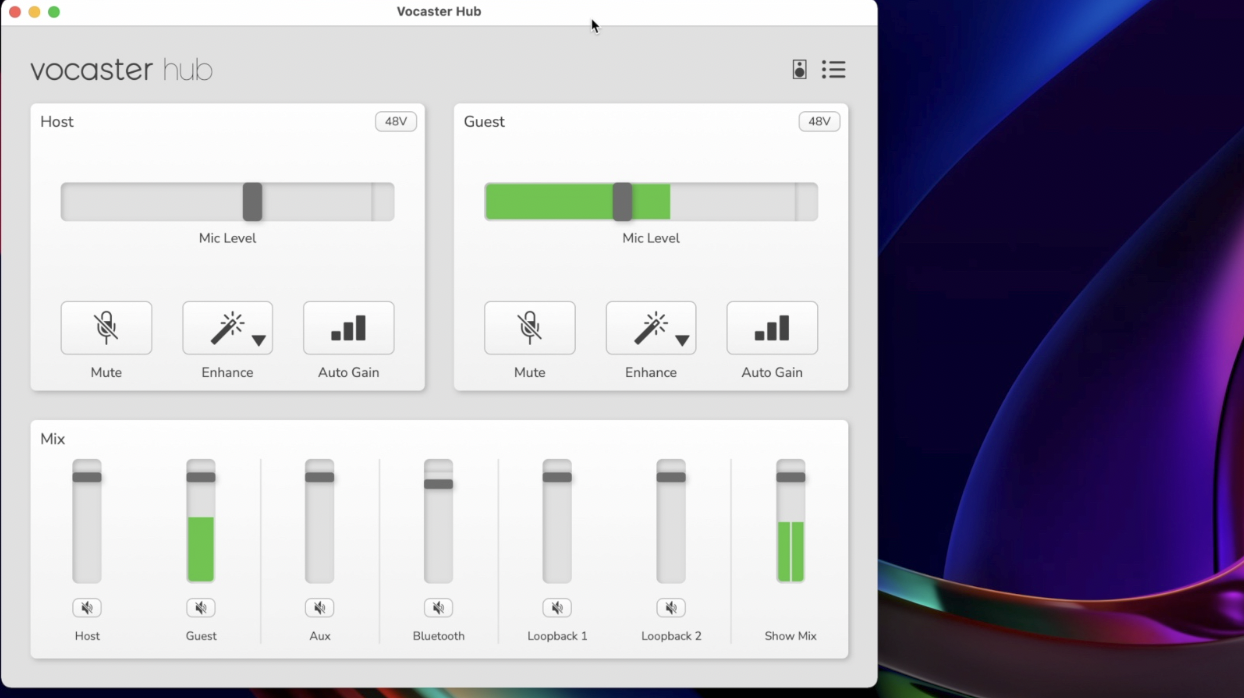Click the speaker monitor icon at top right
Viewport: 1244px width, 698px height.
coord(799,69)
